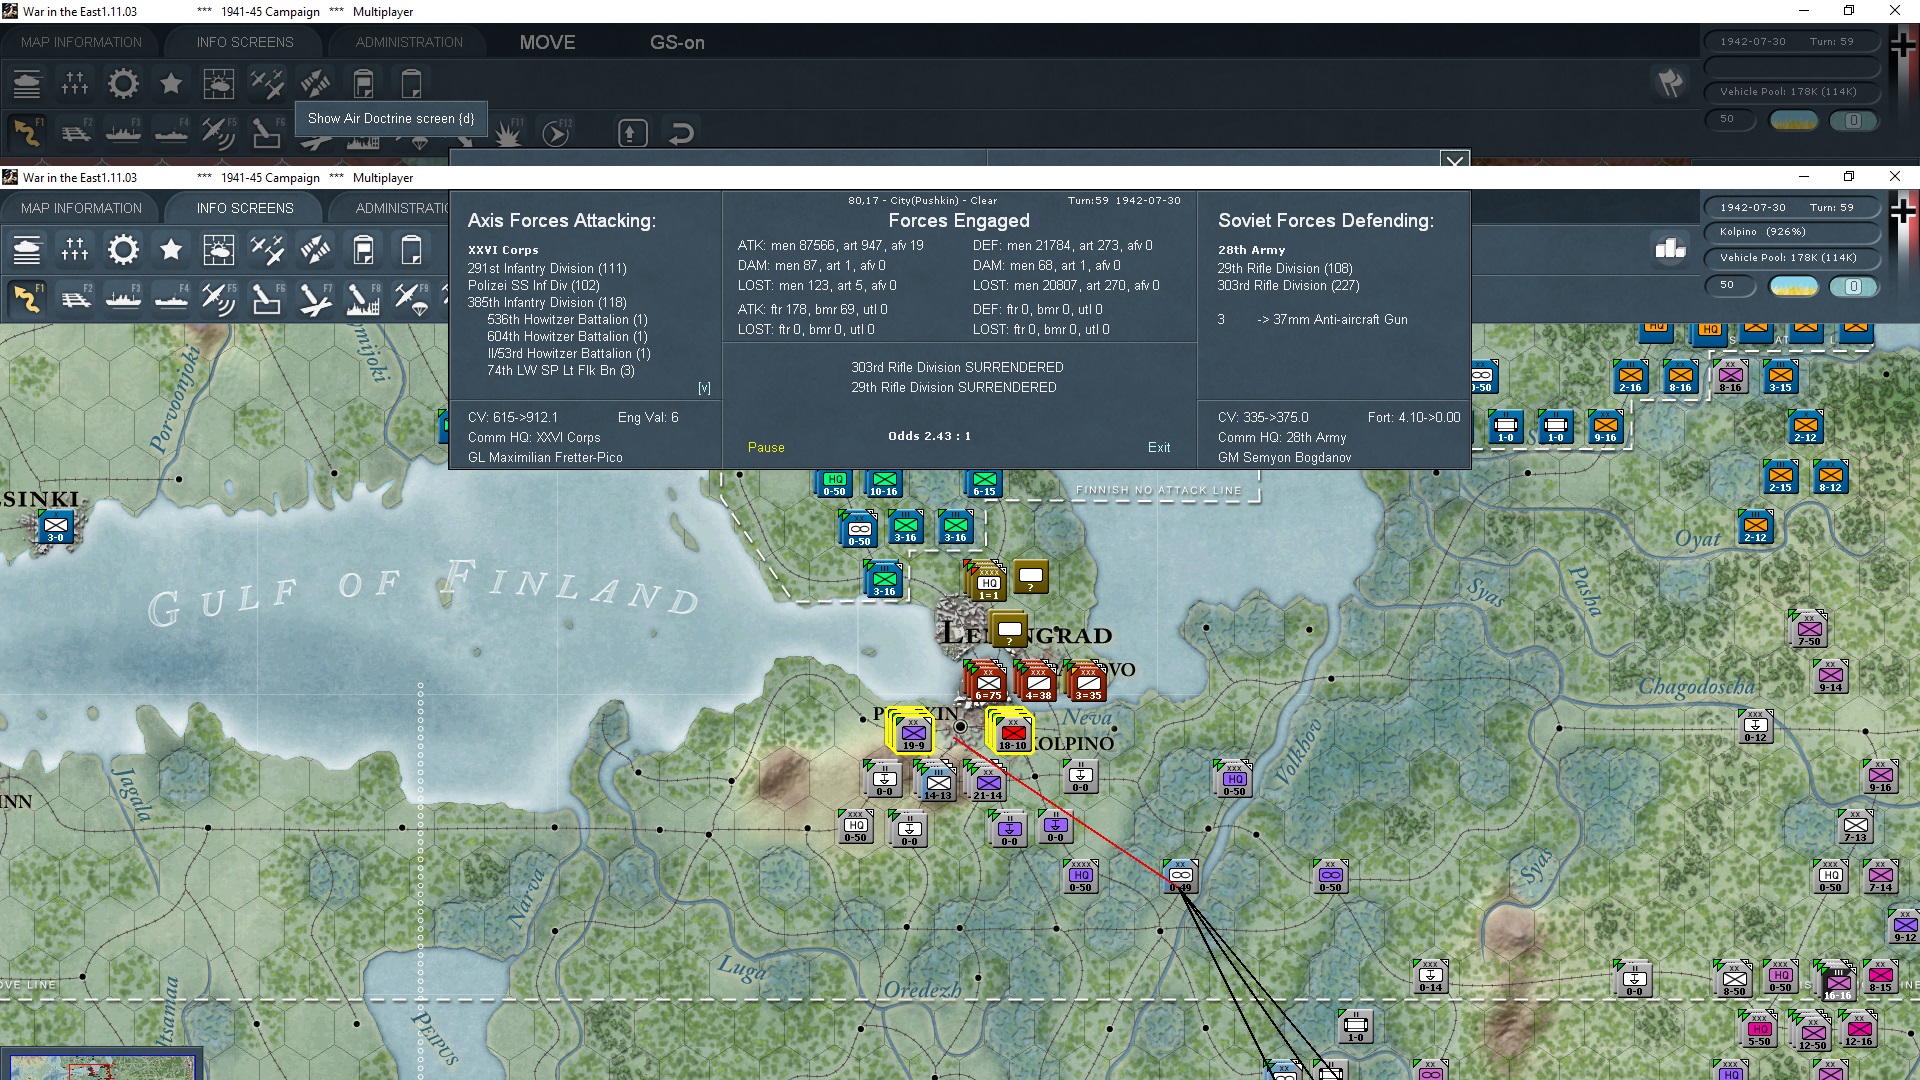
Task: Switch to ADMINISTRATION tab in front window
Action: [x=402, y=208]
